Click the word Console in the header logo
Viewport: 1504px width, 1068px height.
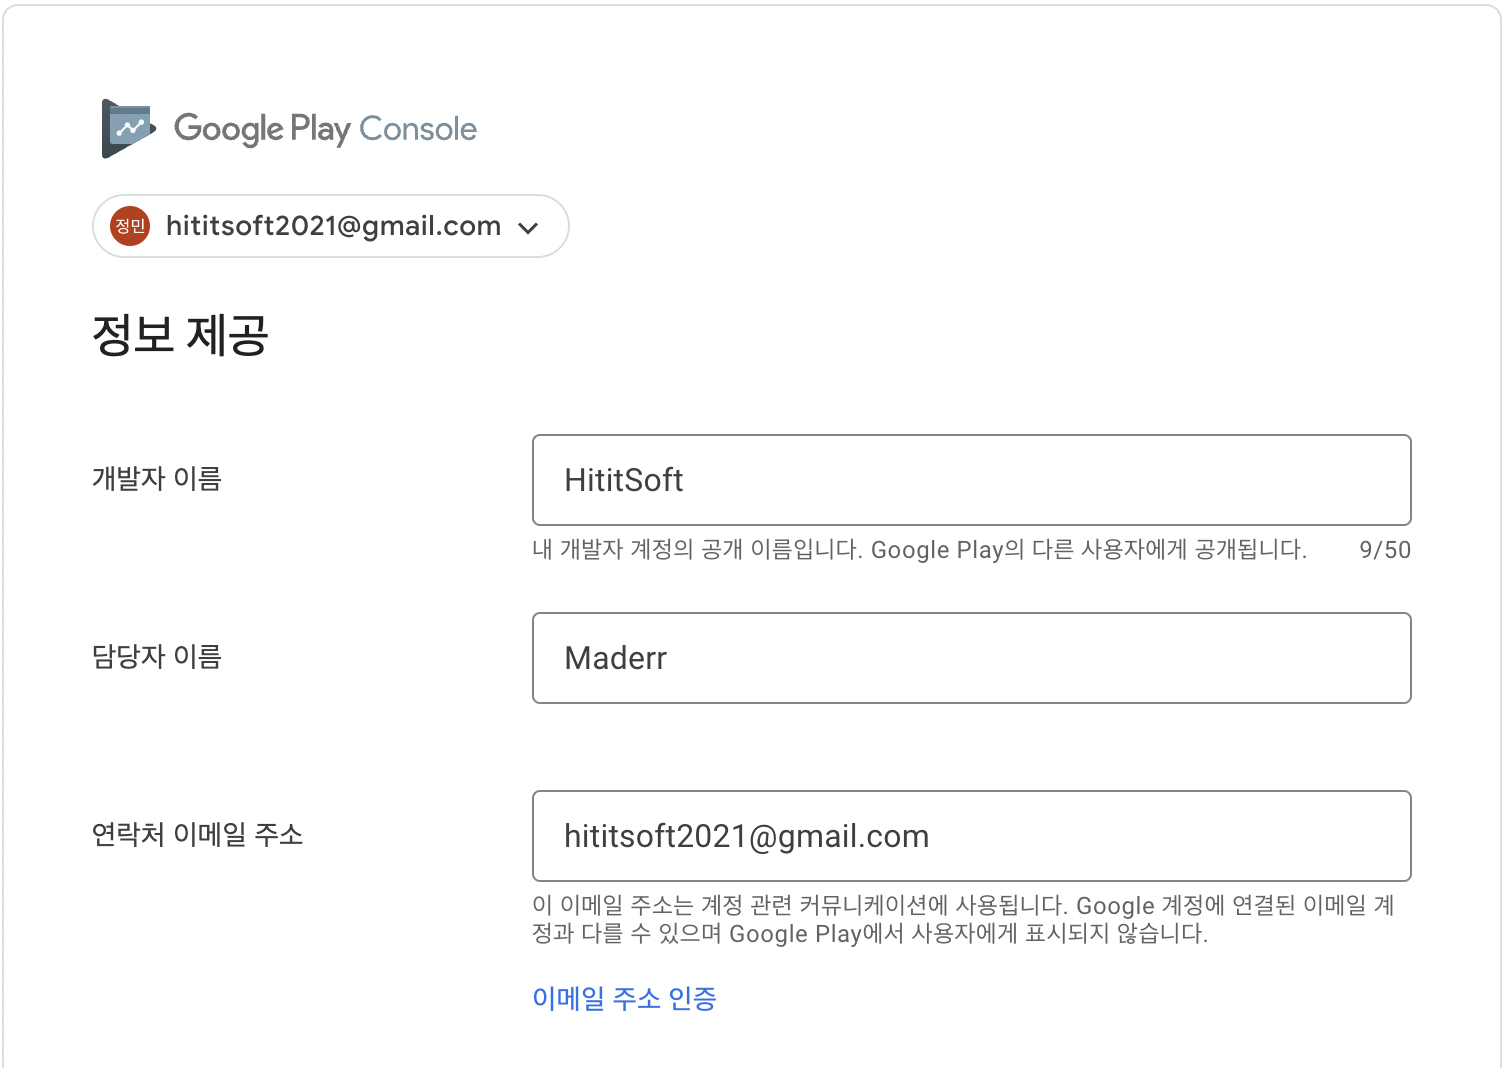(418, 129)
